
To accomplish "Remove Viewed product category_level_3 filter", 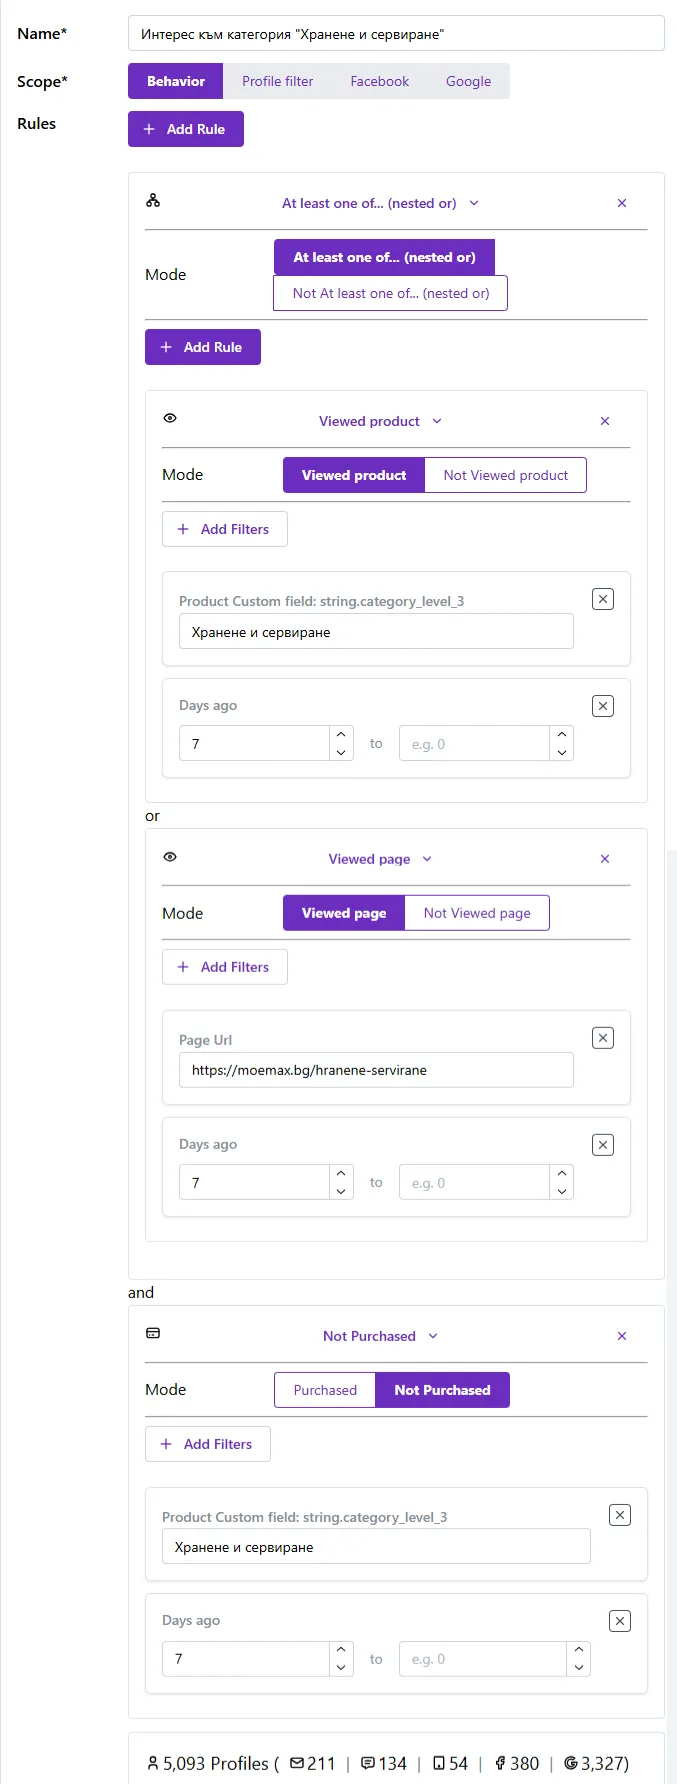I will (x=603, y=599).
